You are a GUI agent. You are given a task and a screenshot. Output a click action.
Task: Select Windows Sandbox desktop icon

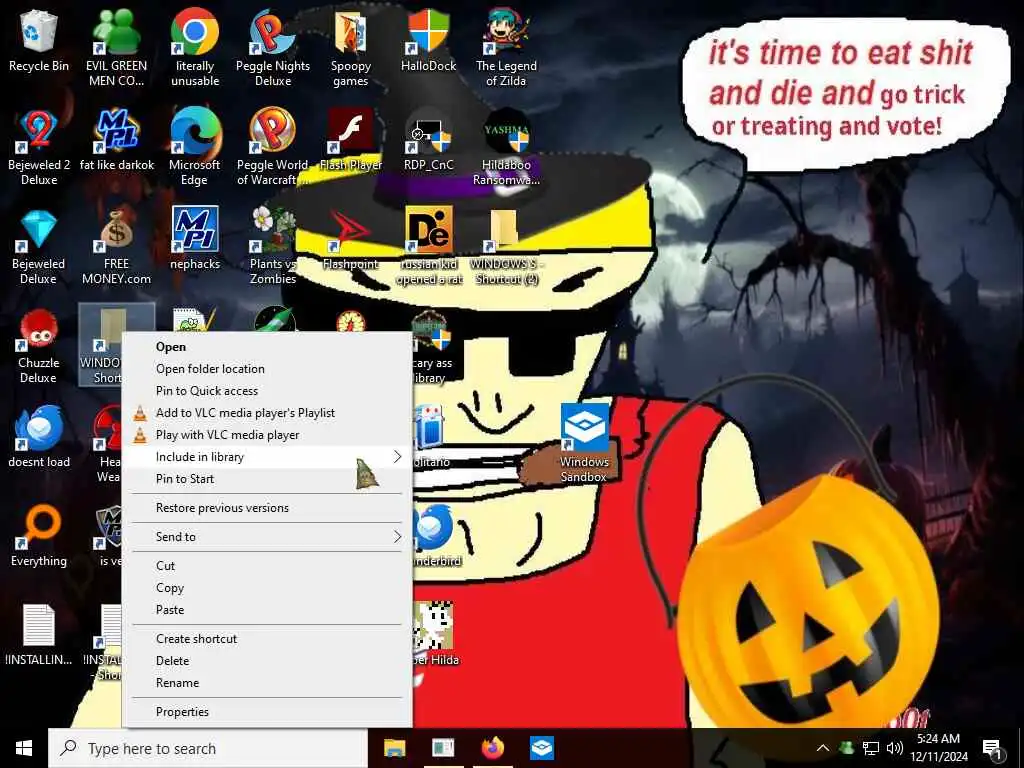pyautogui.click(x=584, y=444)
